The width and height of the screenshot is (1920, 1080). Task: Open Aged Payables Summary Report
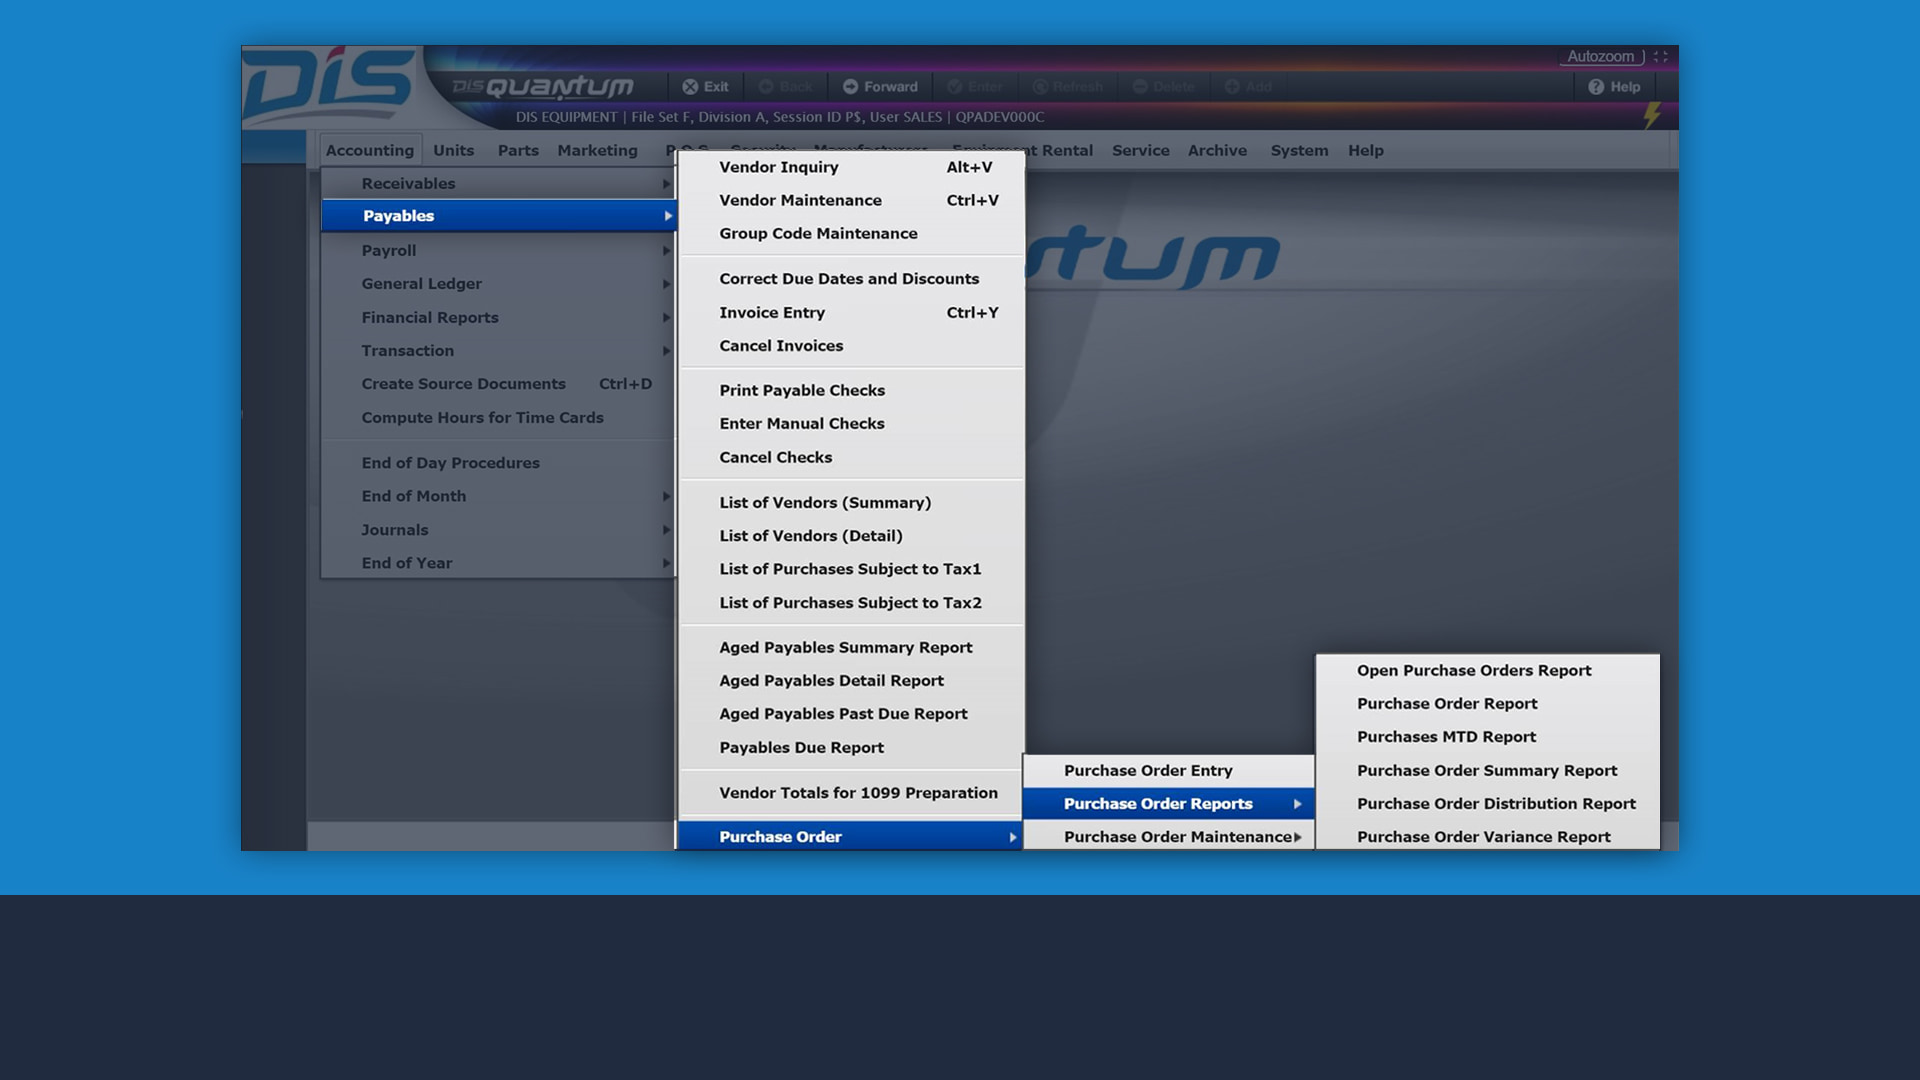pyautogui.click(x=845, y=648)
